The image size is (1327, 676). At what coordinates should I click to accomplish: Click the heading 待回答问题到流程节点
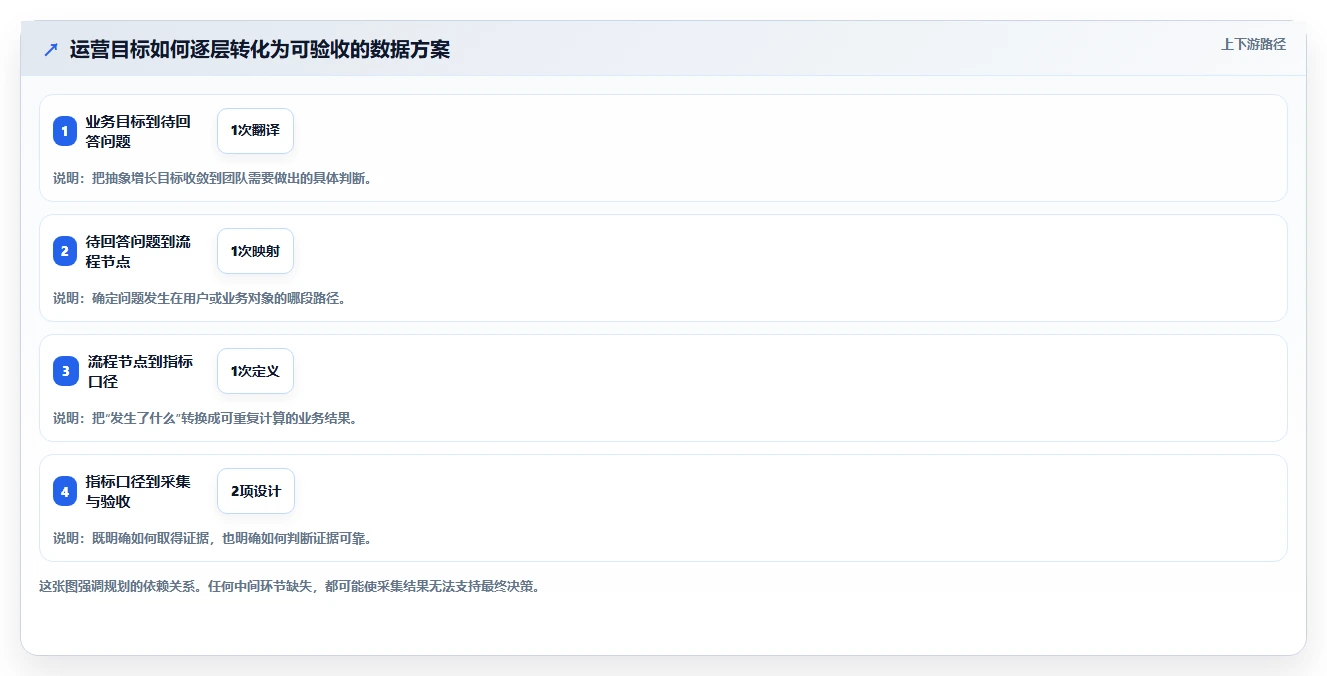pyautogui.click(x=138, y=251)
